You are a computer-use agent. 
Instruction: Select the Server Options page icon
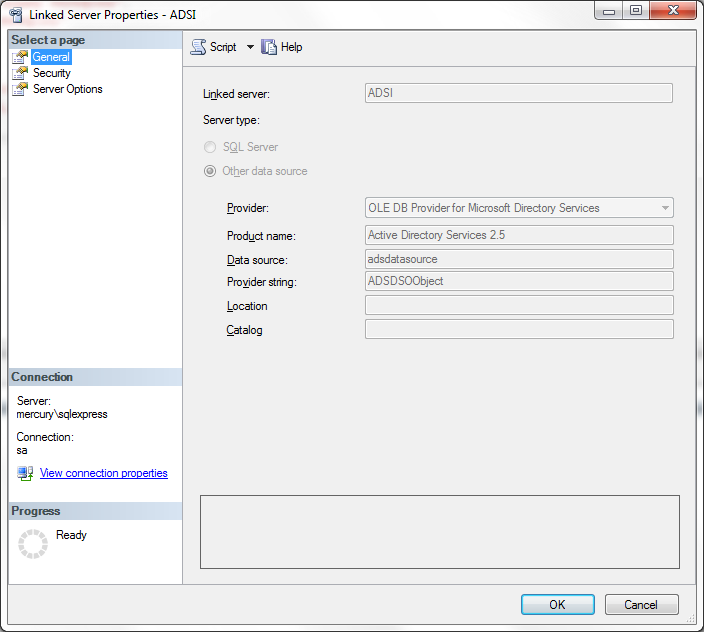pyautogui.click(x=20, y=89)
